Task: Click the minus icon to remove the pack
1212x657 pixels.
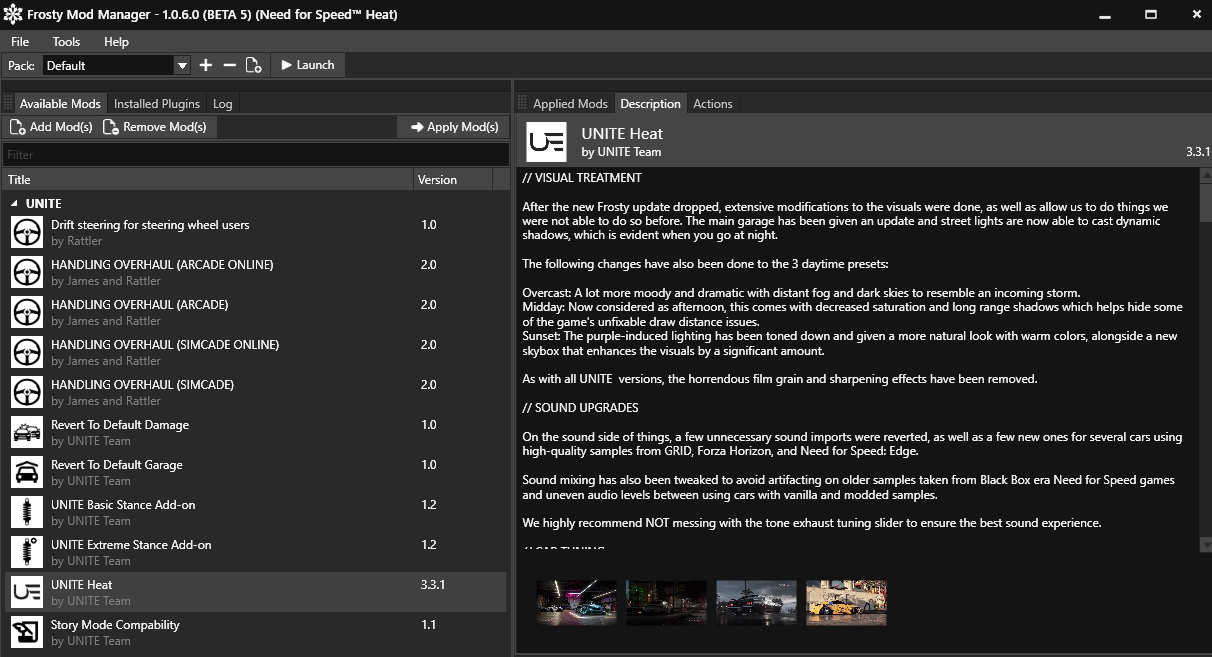Action: pyautogui.click(x=230, y=65)
